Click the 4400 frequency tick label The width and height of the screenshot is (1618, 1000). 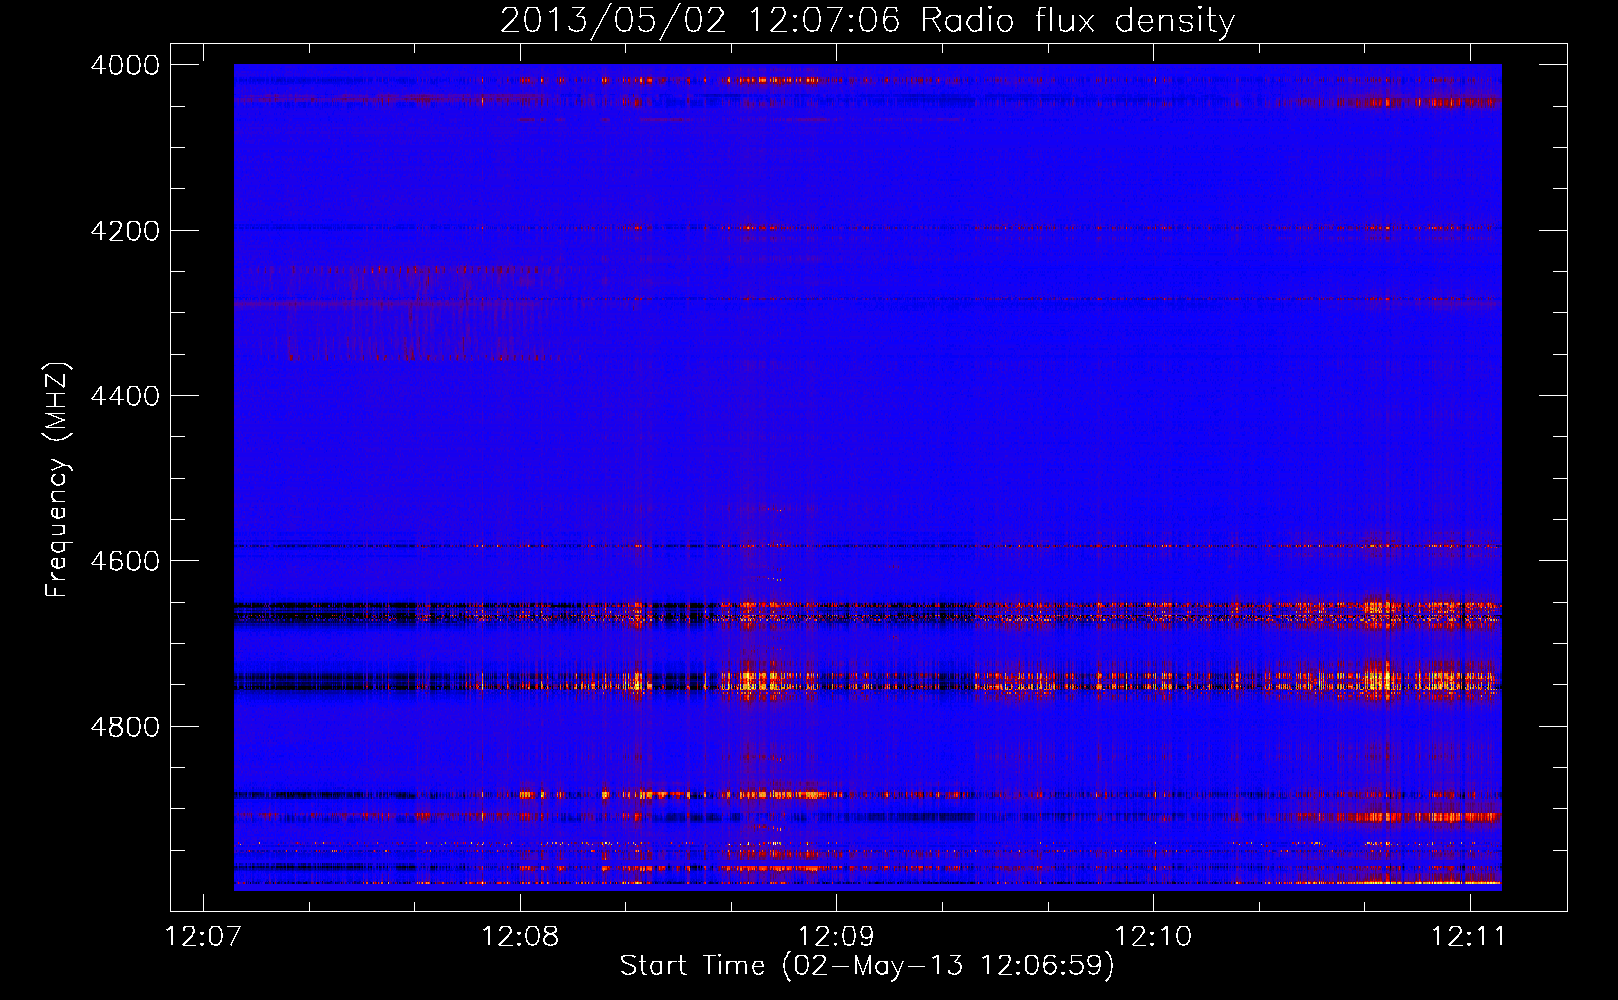(125, 396)
